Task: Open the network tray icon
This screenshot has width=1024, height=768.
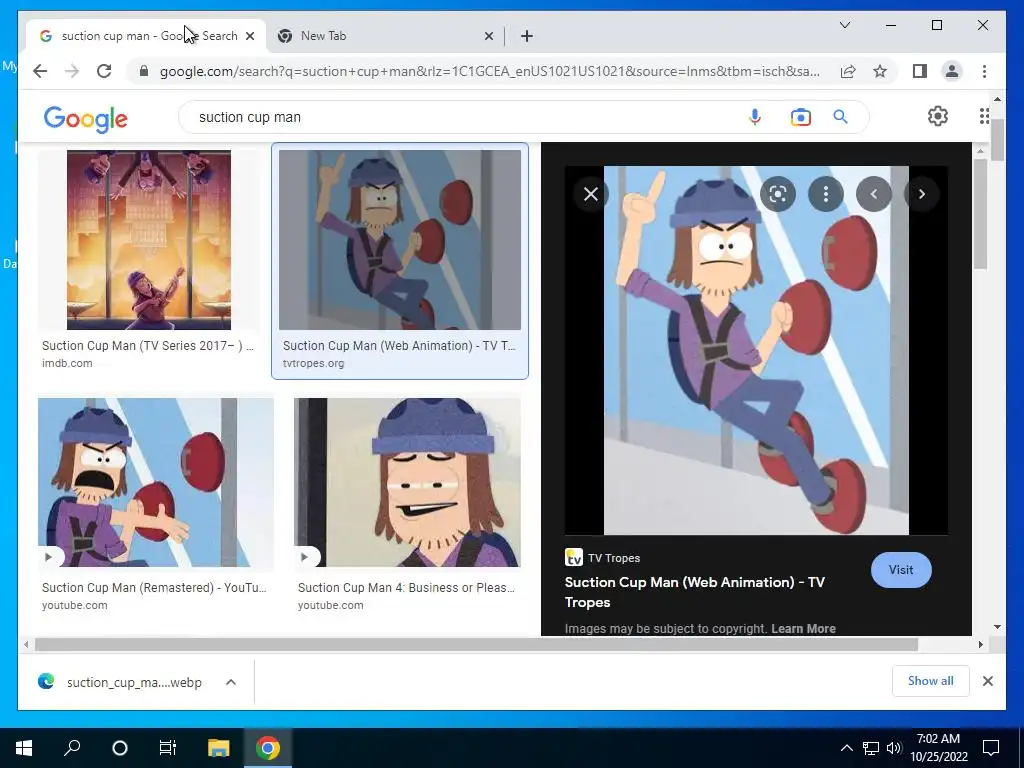Action: point(871,748)
